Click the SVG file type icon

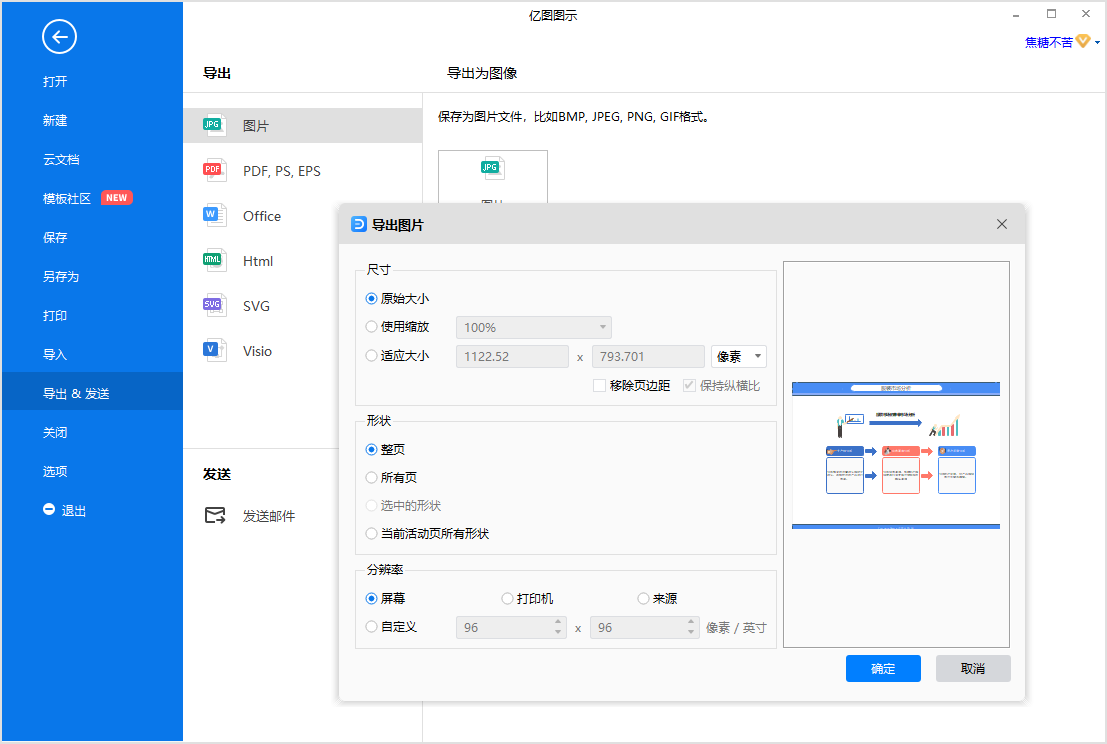(214, 306)
